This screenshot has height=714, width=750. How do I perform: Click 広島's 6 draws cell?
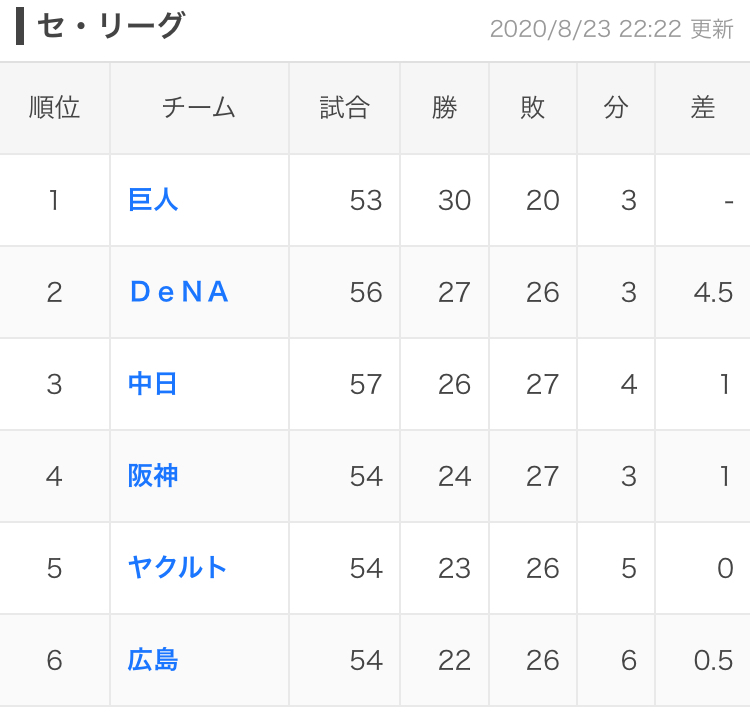pyautogui.click(x=628, y=661)
